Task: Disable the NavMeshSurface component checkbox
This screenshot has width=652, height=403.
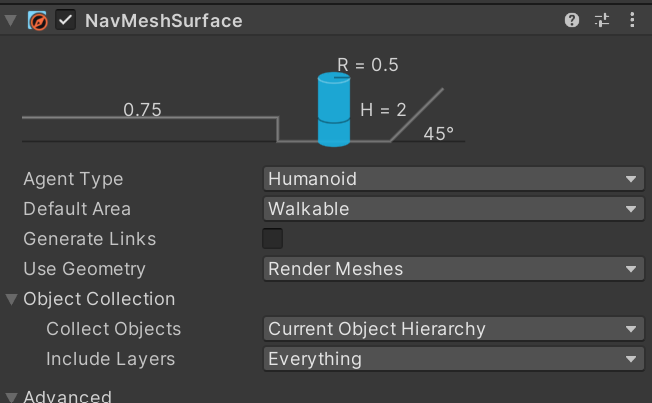Action: (65, 20)
